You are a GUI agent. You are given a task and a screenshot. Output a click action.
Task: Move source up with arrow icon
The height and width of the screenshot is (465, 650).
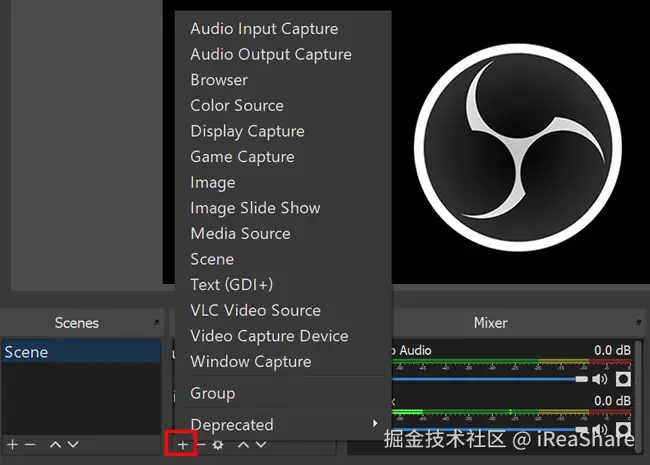(x=243, y=445)
